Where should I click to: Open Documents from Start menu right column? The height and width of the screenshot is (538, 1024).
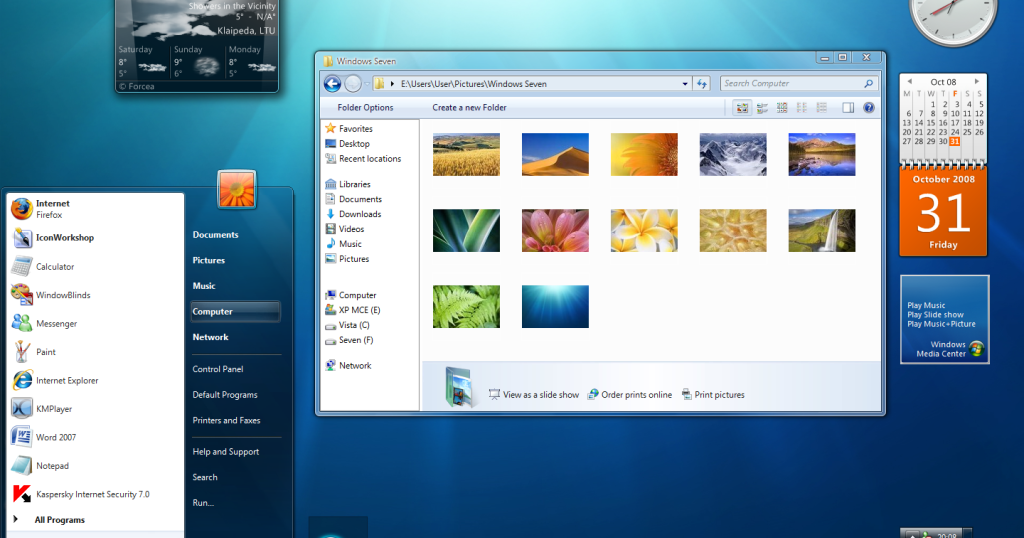pyautogui.click(x=216, y=235)
